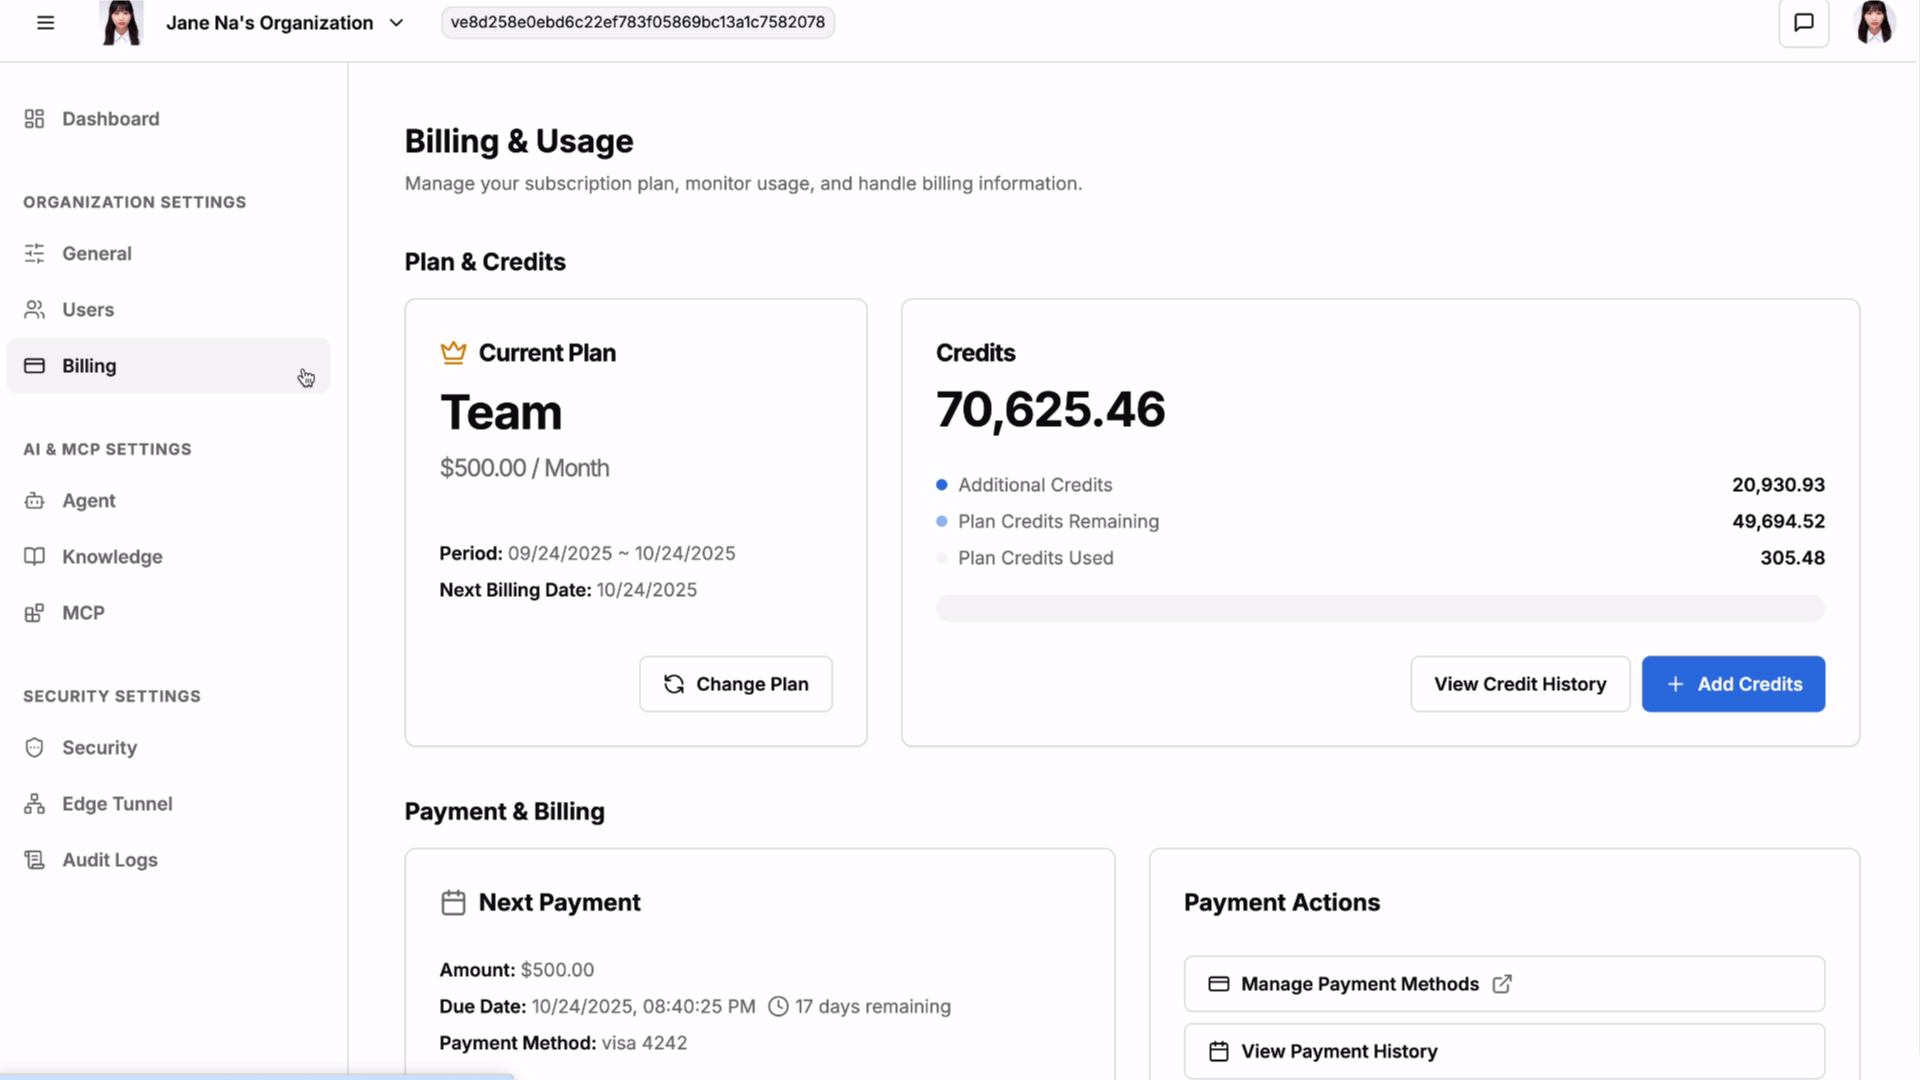Click the Audit Logs icon in sidebar
This screenshot has width=1920, height=1080.
pyautogui.click(x=34, y=860)
